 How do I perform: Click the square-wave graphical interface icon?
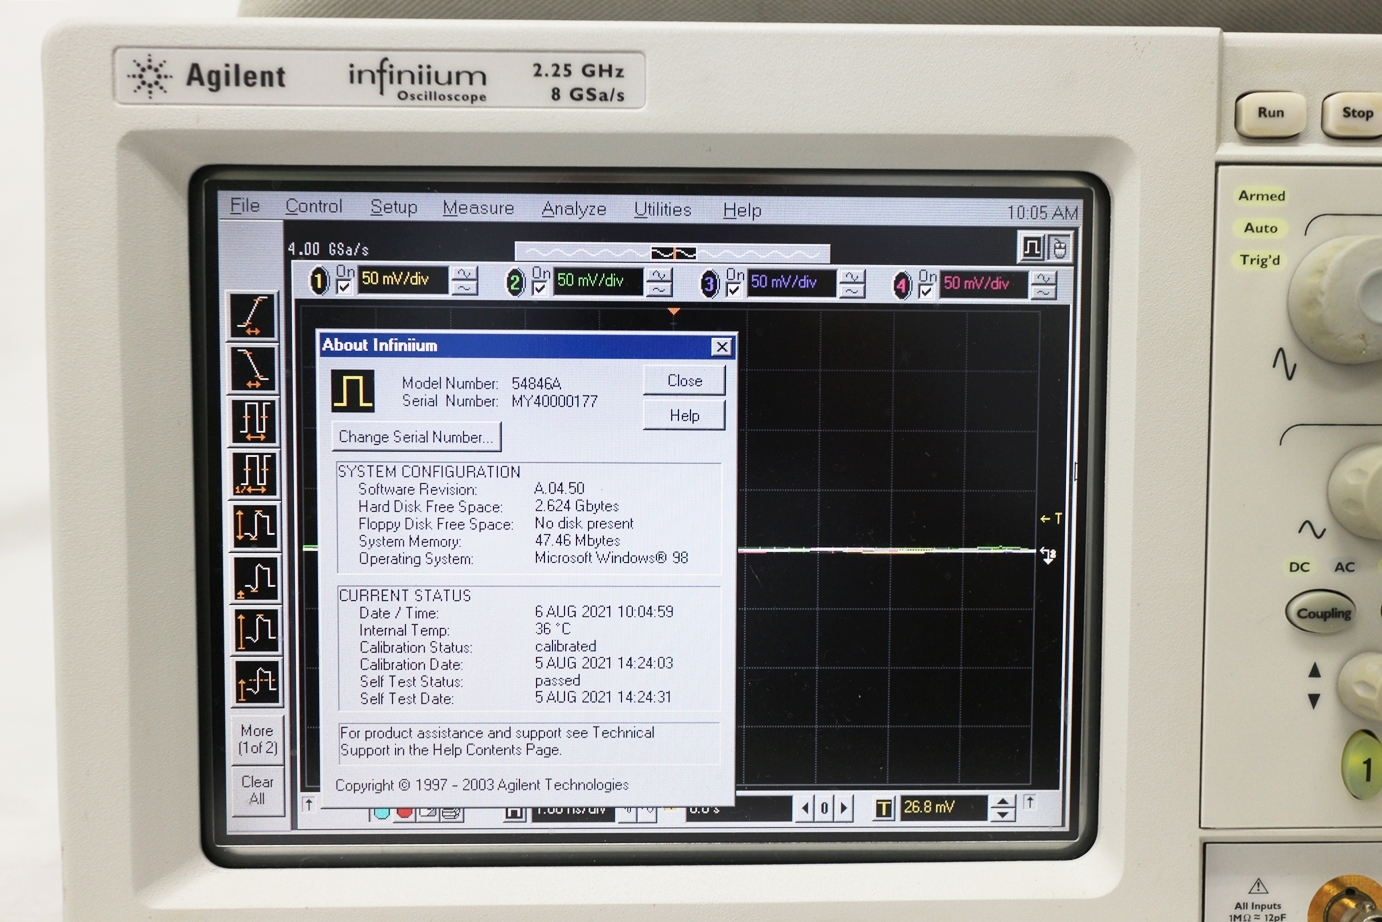(x=1032, y=247)
